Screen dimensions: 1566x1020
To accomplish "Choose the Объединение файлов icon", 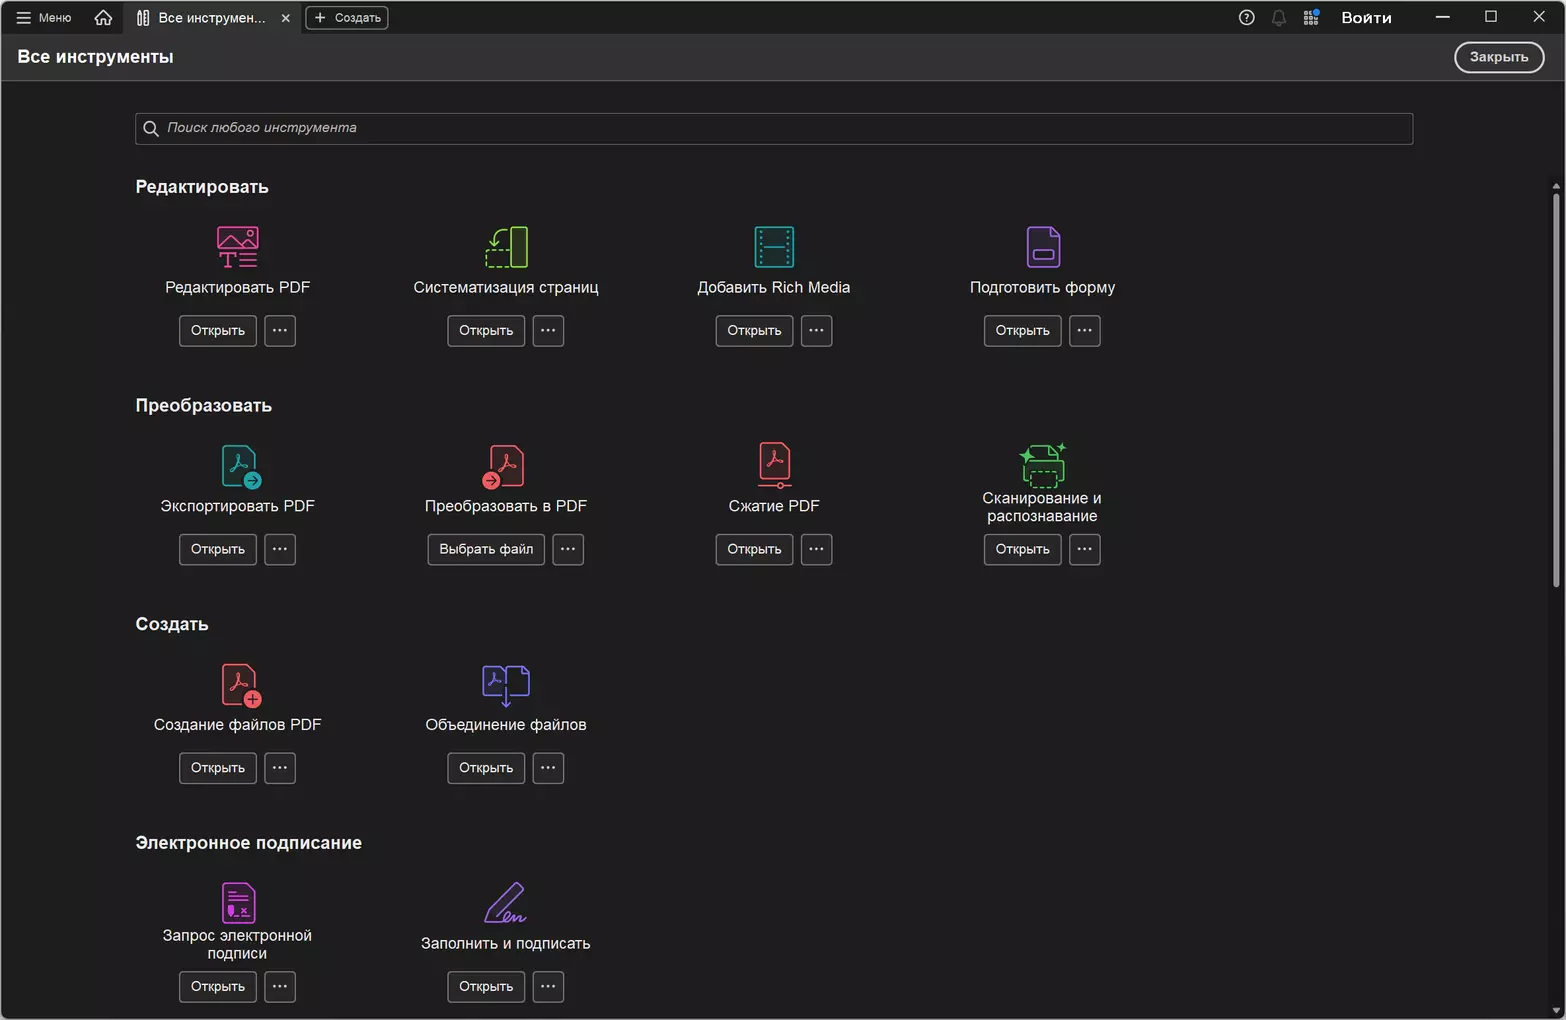I will click(506, 685).
